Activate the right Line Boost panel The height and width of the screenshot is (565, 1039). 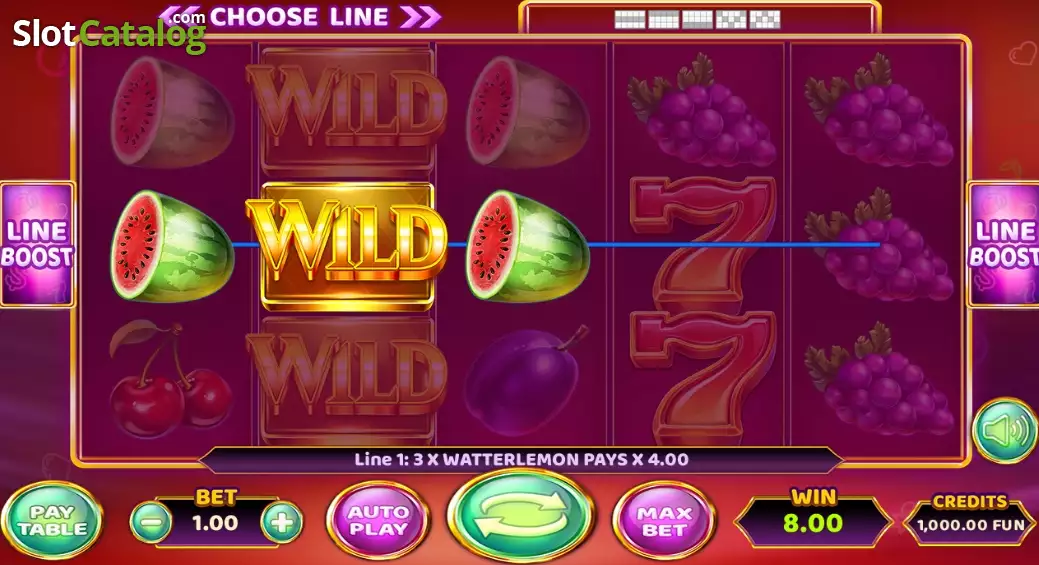(1003, 244)
